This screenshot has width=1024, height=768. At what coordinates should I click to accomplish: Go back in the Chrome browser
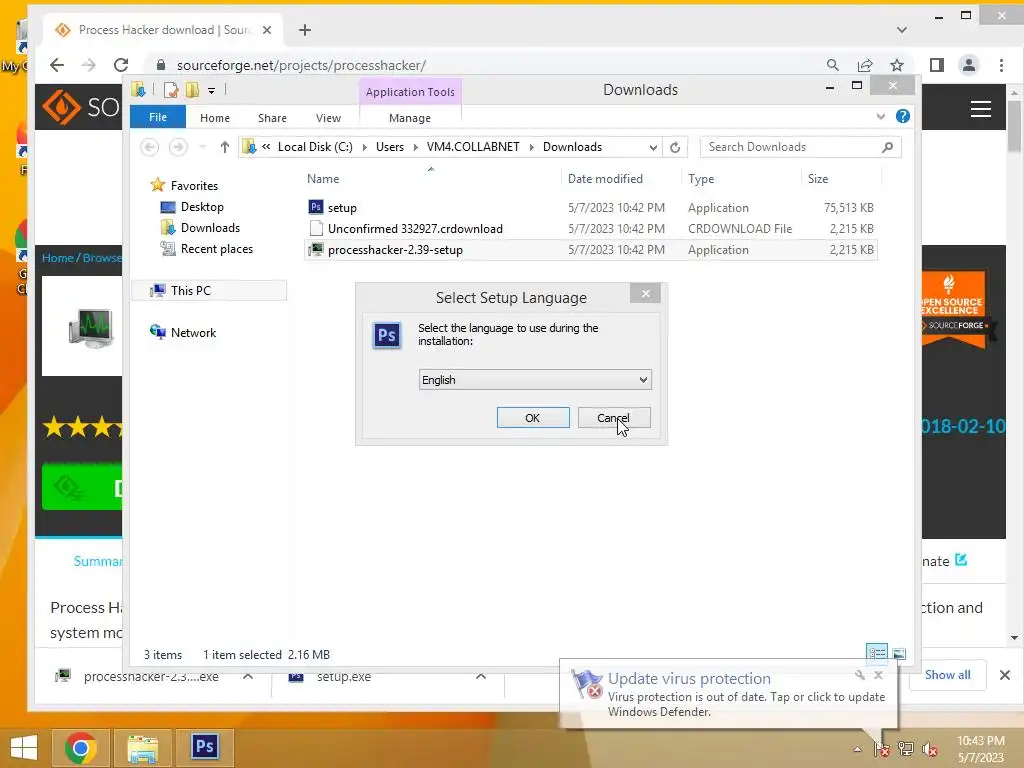pyautogui.click(x=57, y=65)
